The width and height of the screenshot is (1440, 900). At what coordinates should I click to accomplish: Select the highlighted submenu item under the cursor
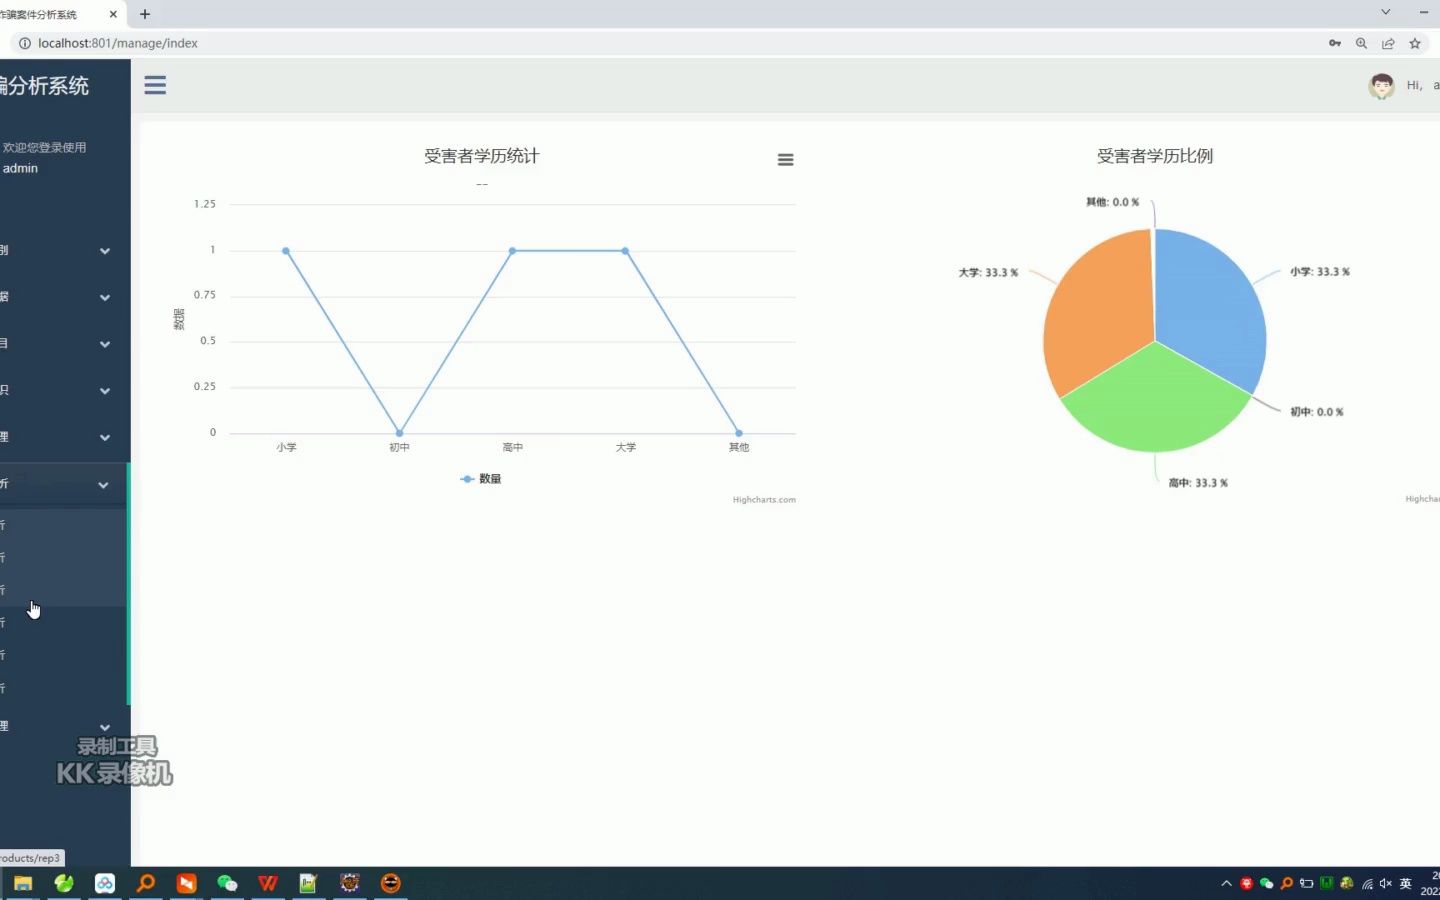pos(50,590)
